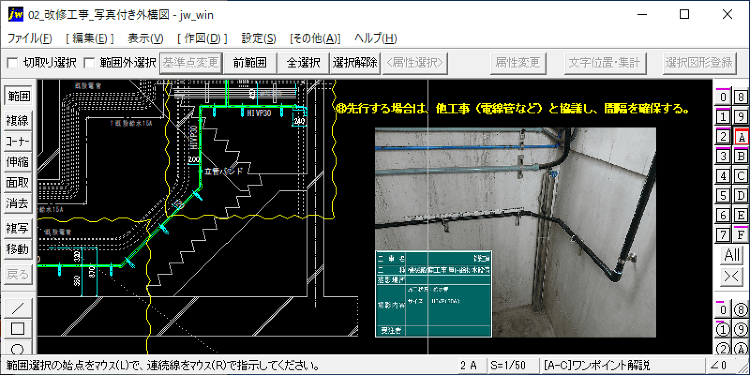Open the 編集(E) menu
The width and height of the screenshot is (750, 375).
[90, 39]
